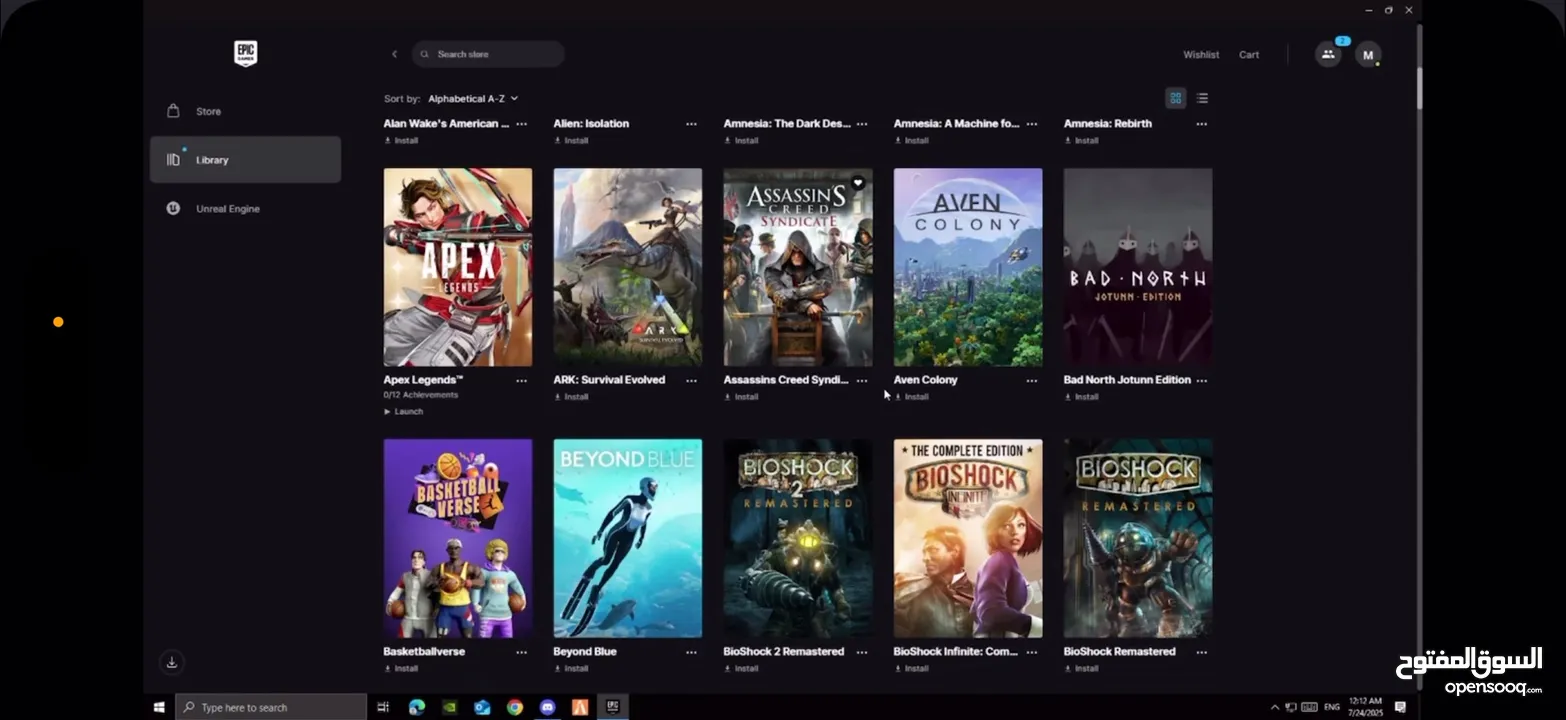The height and width of the screenshot is (720, 1566).
Task: Select Library in the sidebar
Action: point(245,160)
